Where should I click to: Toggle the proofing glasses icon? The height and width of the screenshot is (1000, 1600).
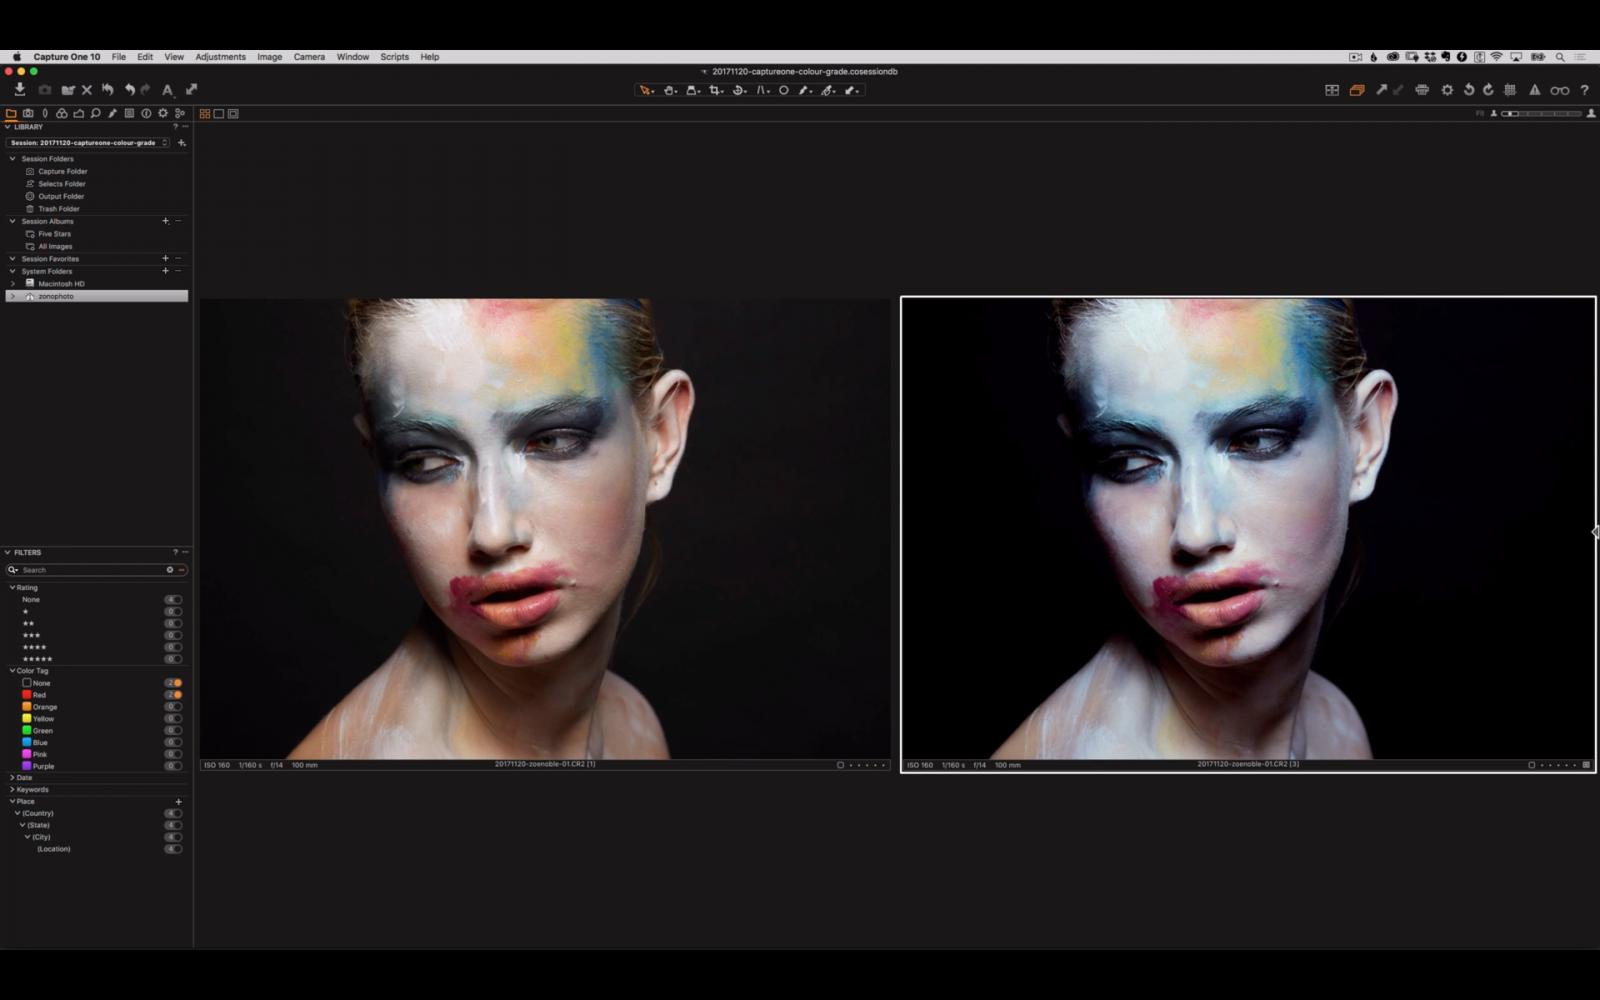(1560, 90)
